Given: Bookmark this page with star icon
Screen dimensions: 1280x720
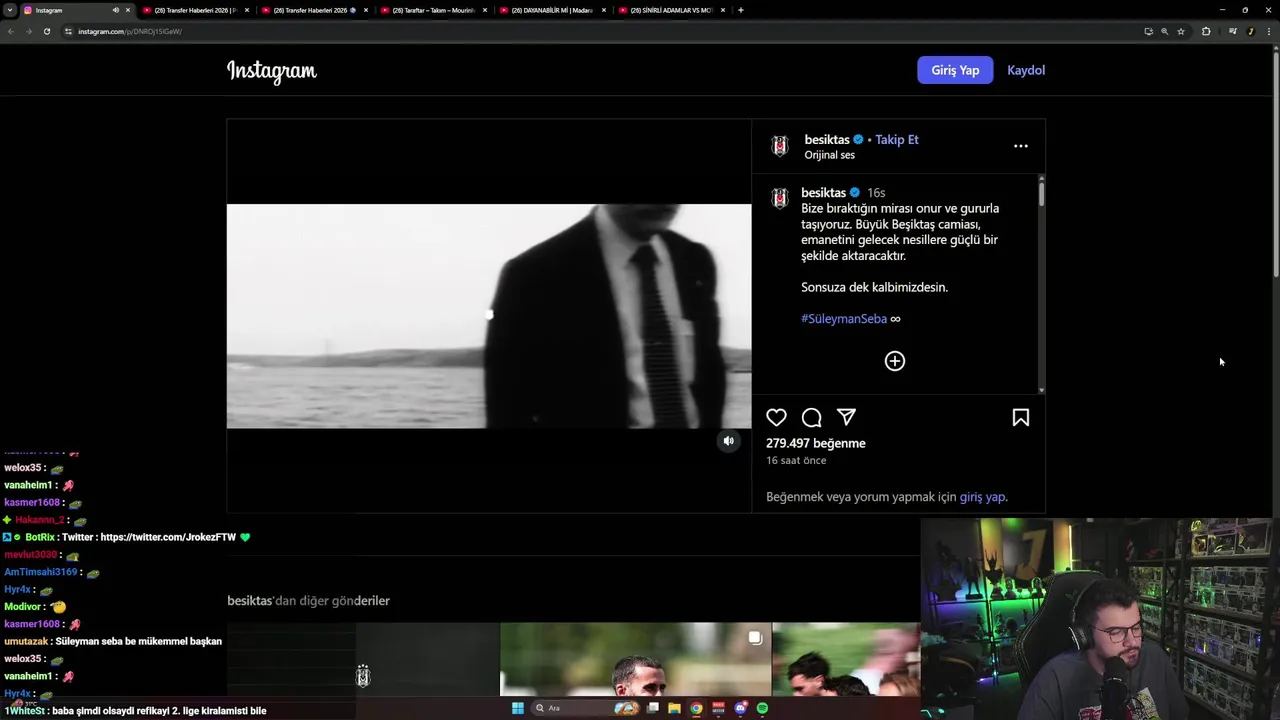Looking at the screenshot, I should pos(1181,31).
